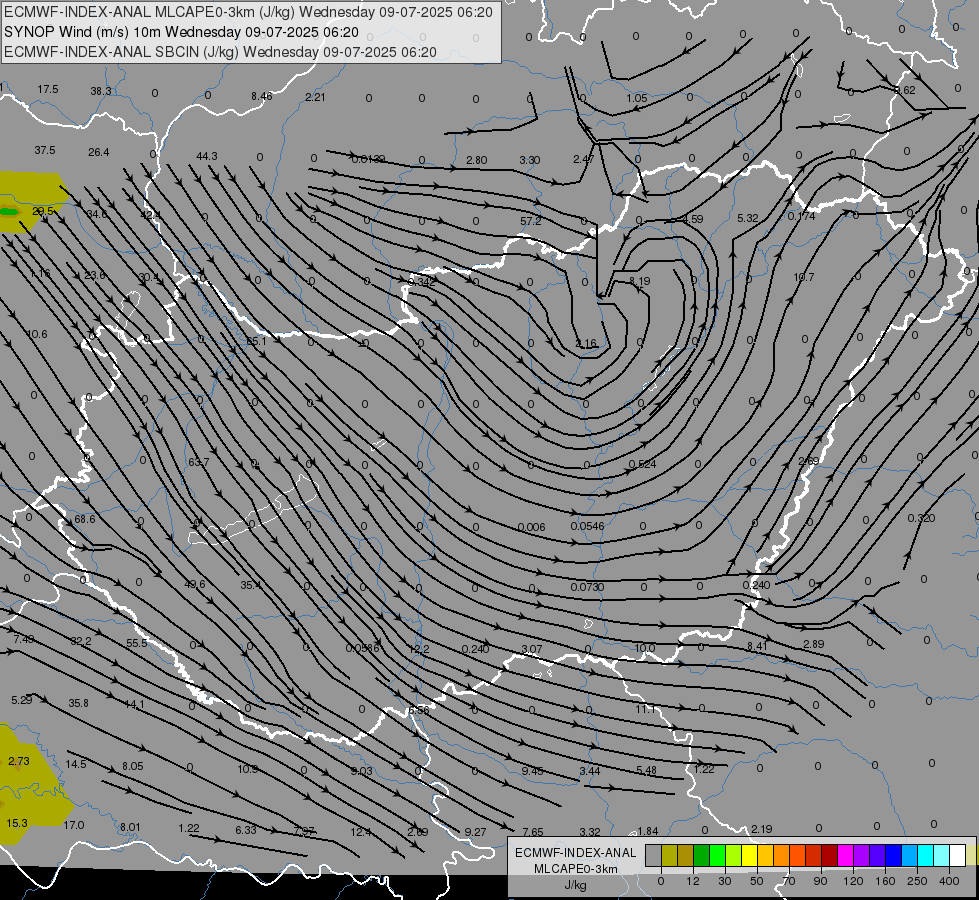The height and width of the screenshot is (900, 979).
Task: Click the map value 2.19
Action: 761,829
